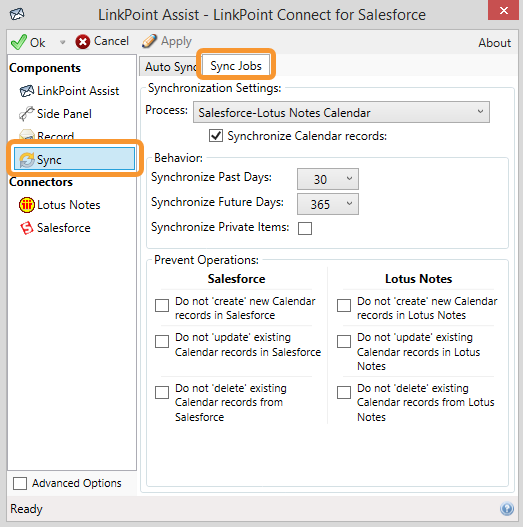Select Record in Components list
Screen dimensions: 523x527
click(x=55, y=136)
